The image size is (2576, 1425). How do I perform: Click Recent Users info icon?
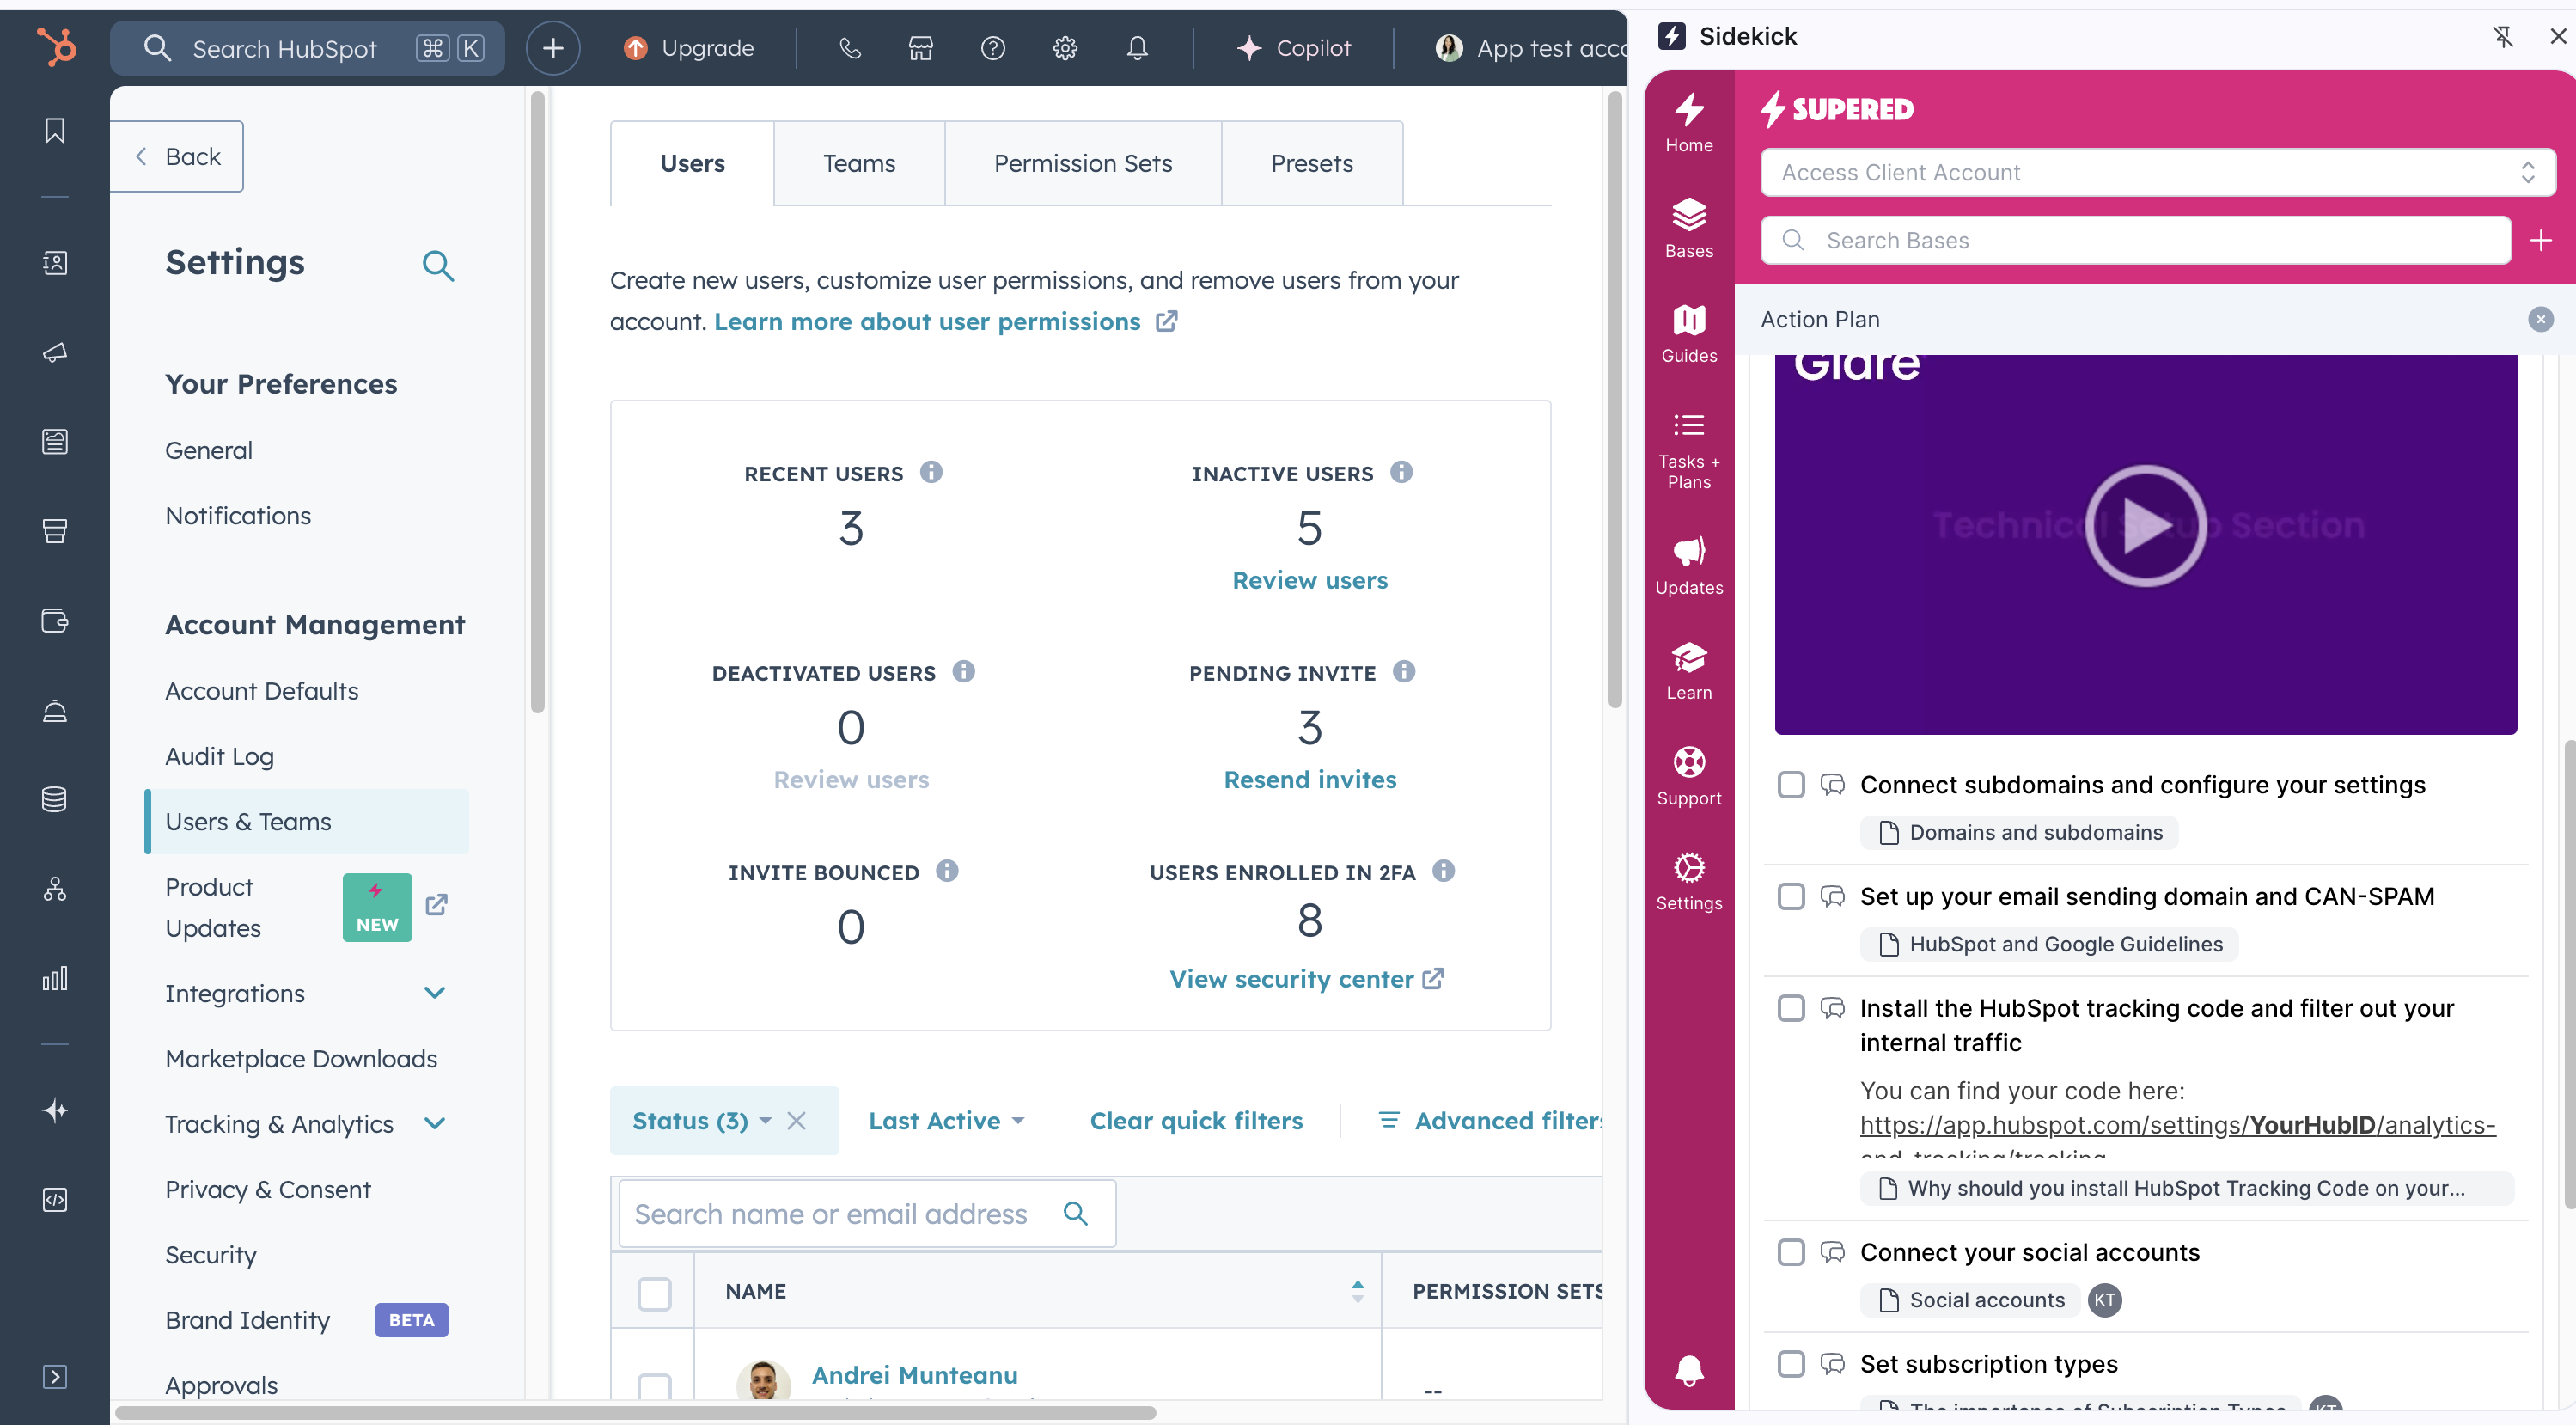click(x=931, y=472)
